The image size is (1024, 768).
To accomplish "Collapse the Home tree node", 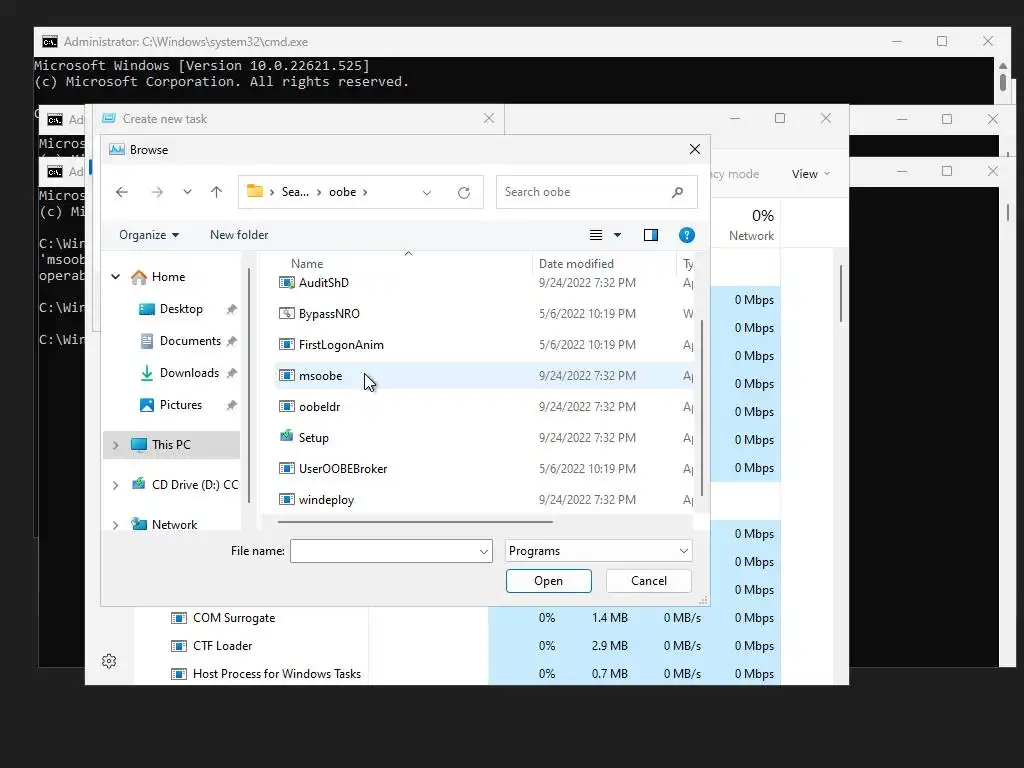I will 116,277.
